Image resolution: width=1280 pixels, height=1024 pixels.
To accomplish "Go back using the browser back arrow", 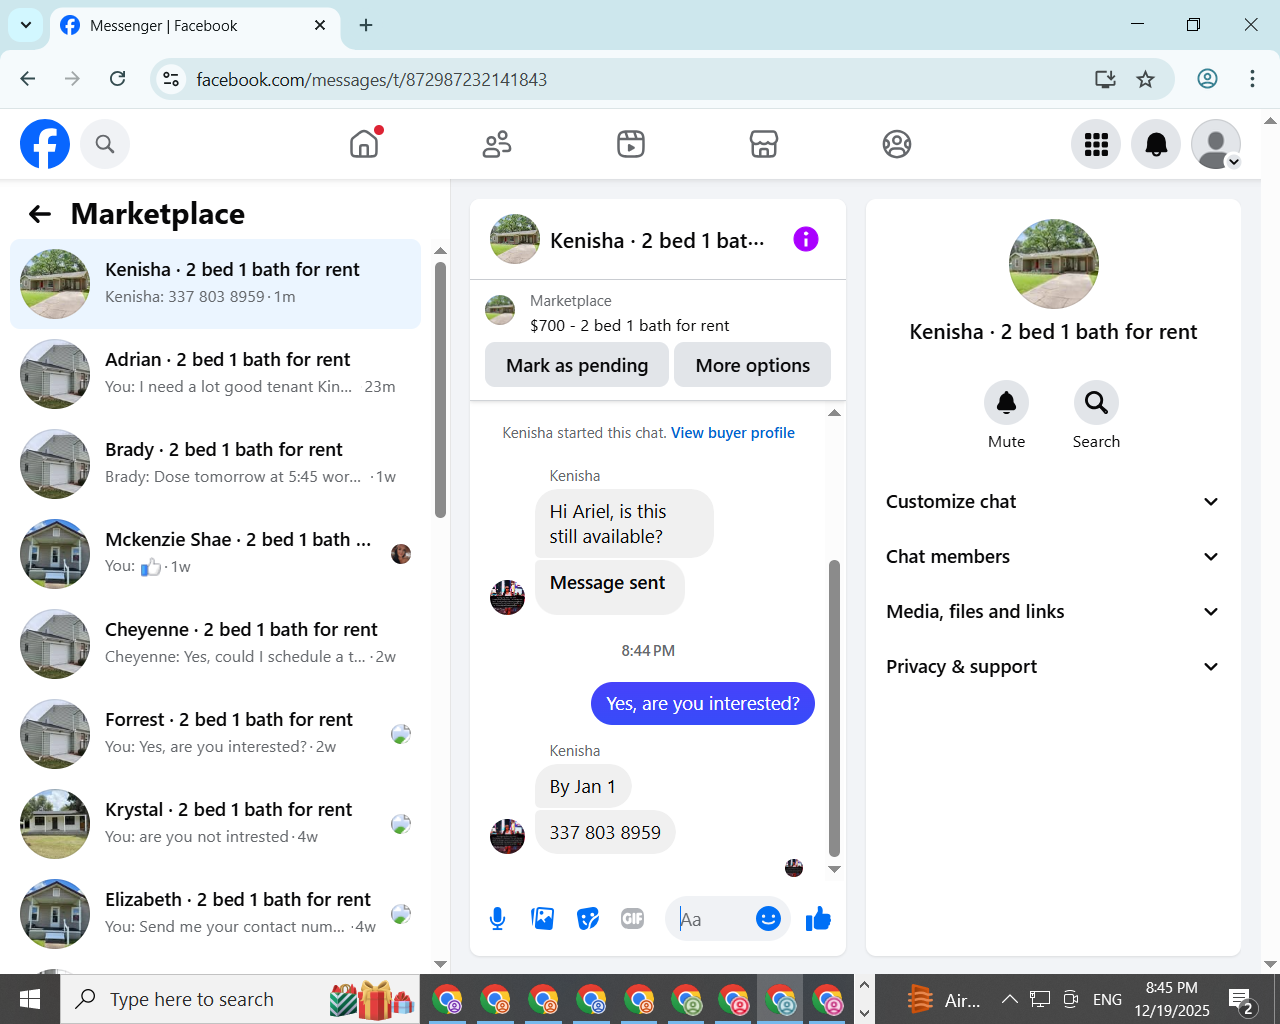I will tap(28, 79).
